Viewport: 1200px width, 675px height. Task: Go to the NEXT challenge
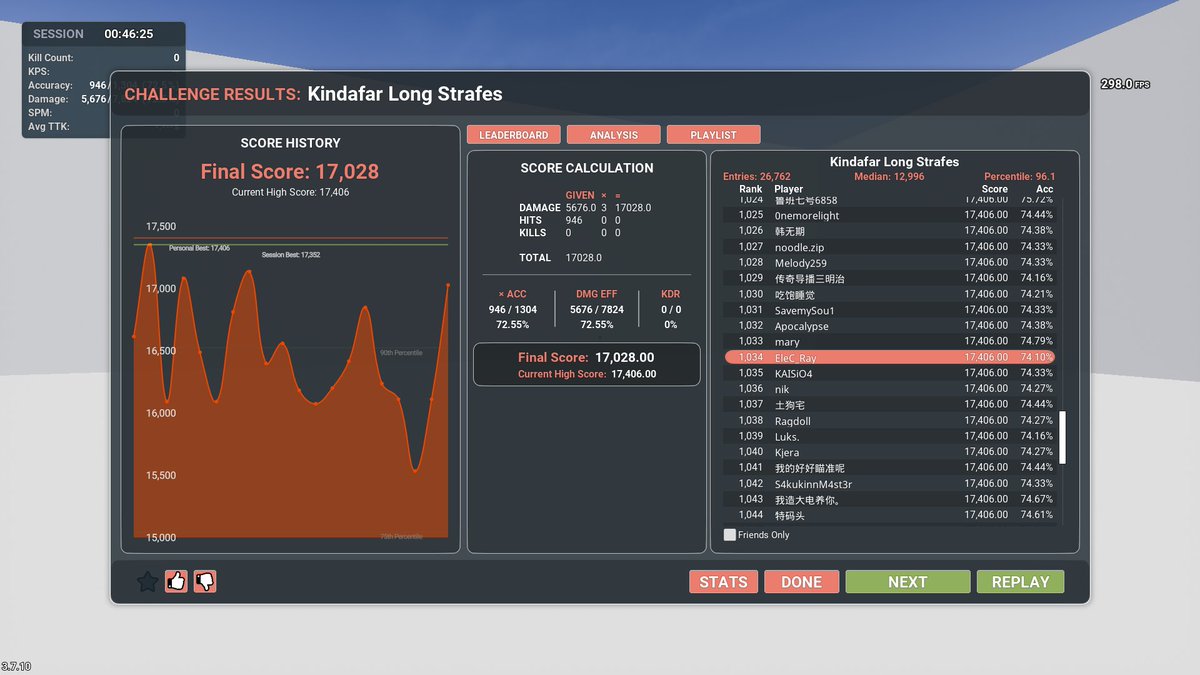pos(907,582)
